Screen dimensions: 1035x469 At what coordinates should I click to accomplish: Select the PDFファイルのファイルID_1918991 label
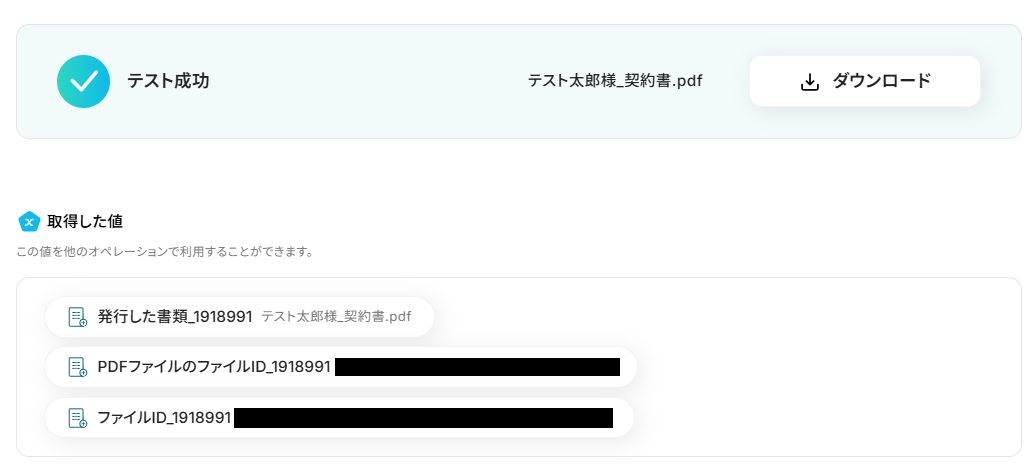point(214,367)
